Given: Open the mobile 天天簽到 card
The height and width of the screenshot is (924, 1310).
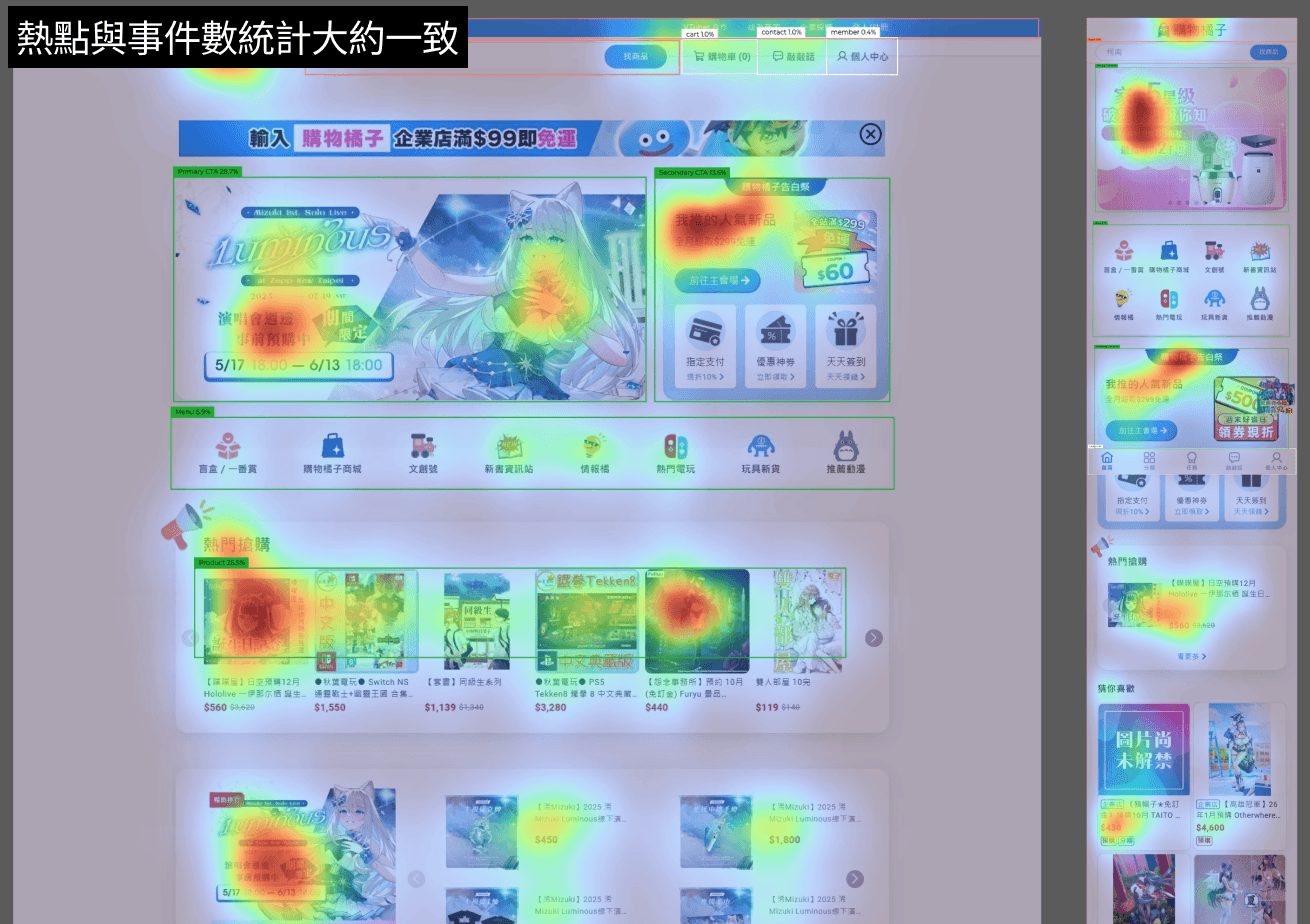Looking at the screenshot, I should pos(1250,497).
